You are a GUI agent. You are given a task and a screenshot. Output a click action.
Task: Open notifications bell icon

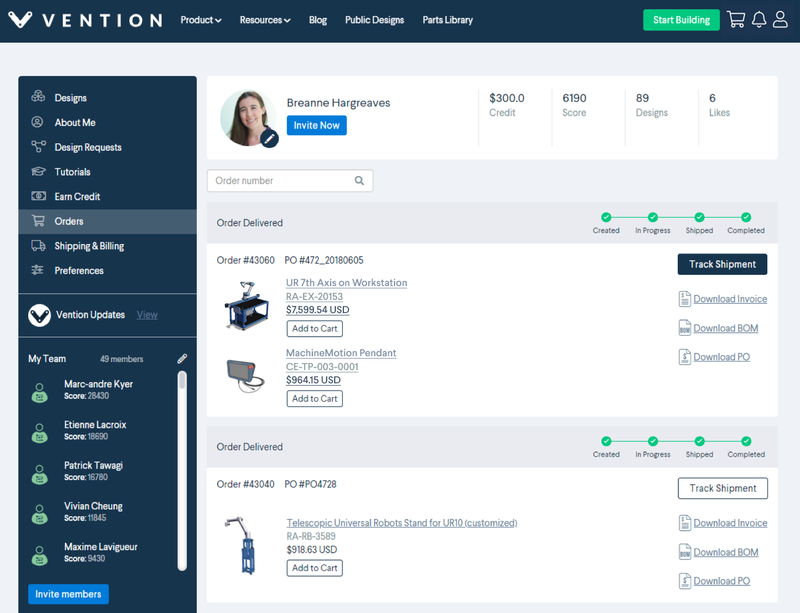click(759, 20)
